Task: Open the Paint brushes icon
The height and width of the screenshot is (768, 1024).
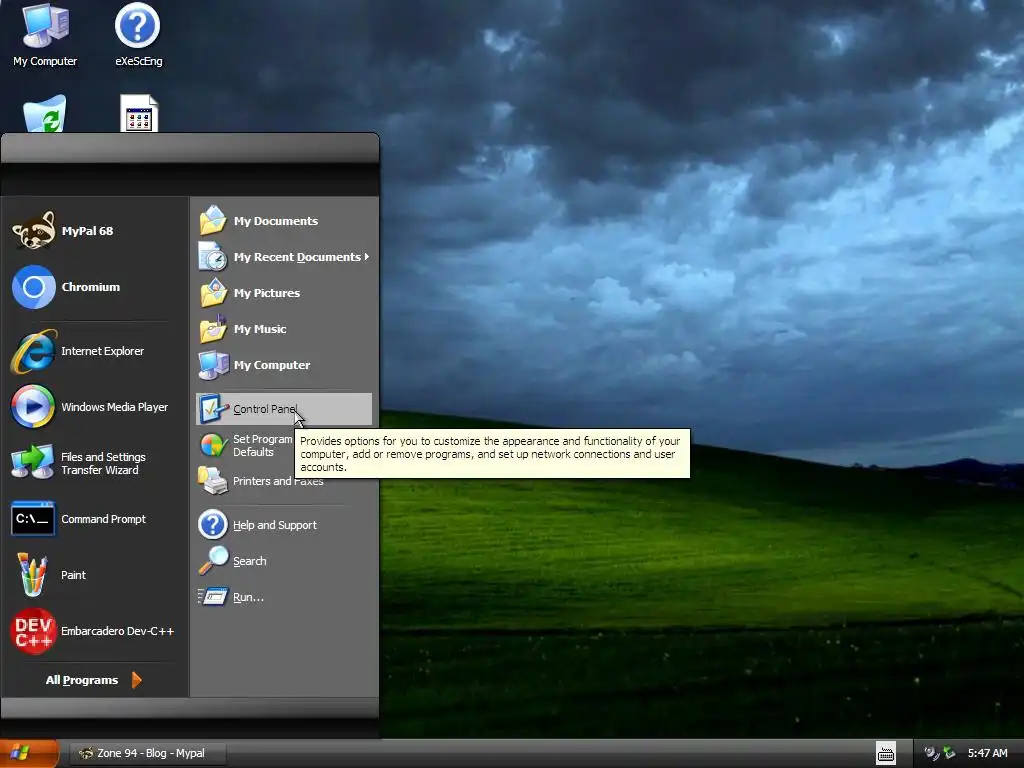Action: (x=32, y=575)
